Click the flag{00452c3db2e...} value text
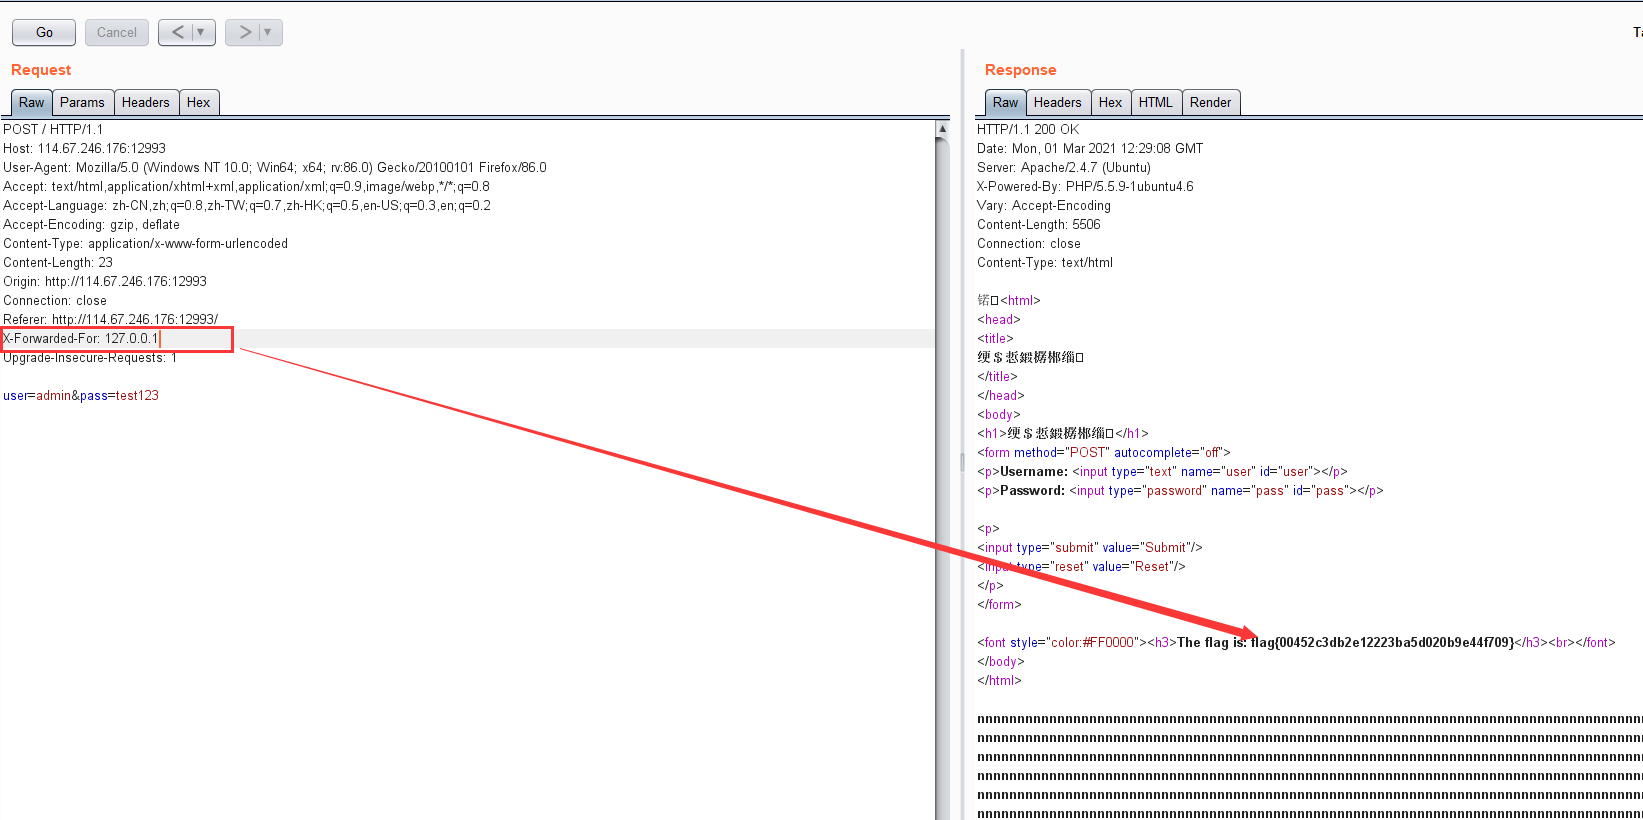The height and width of the screenshot is (820, 1643). [x=1382, y=642]
